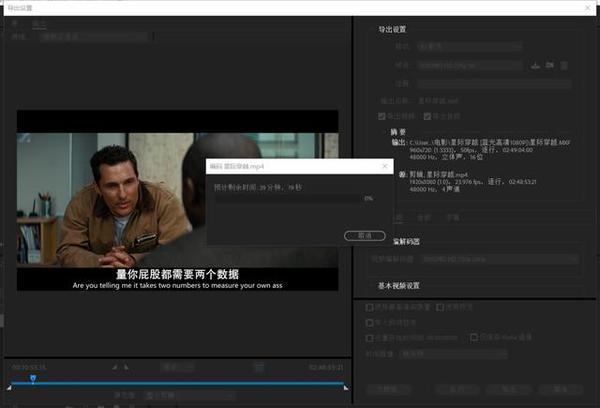Toggle the Export Audio checkbox

(427, 116)
